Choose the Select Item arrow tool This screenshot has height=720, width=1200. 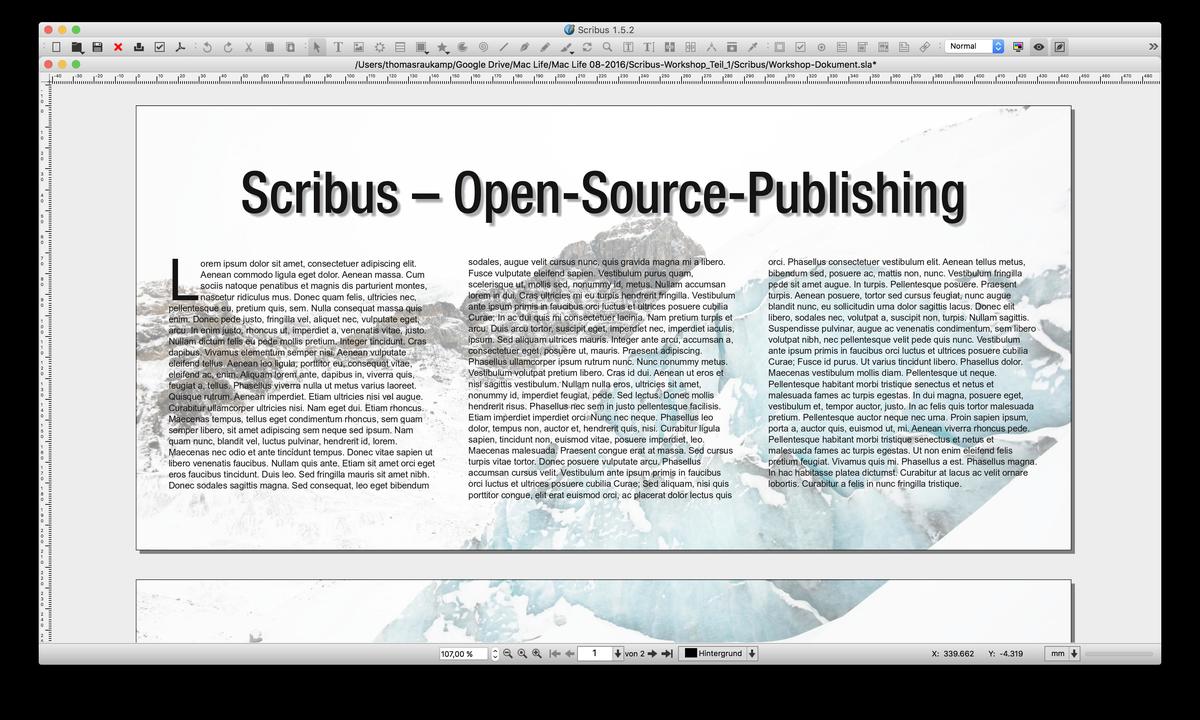point(316,47)
